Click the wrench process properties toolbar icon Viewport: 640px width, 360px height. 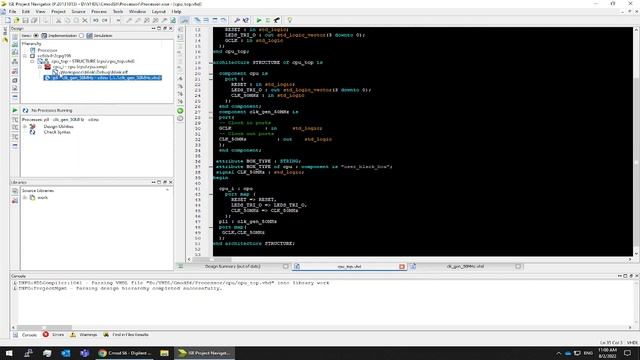237,20
